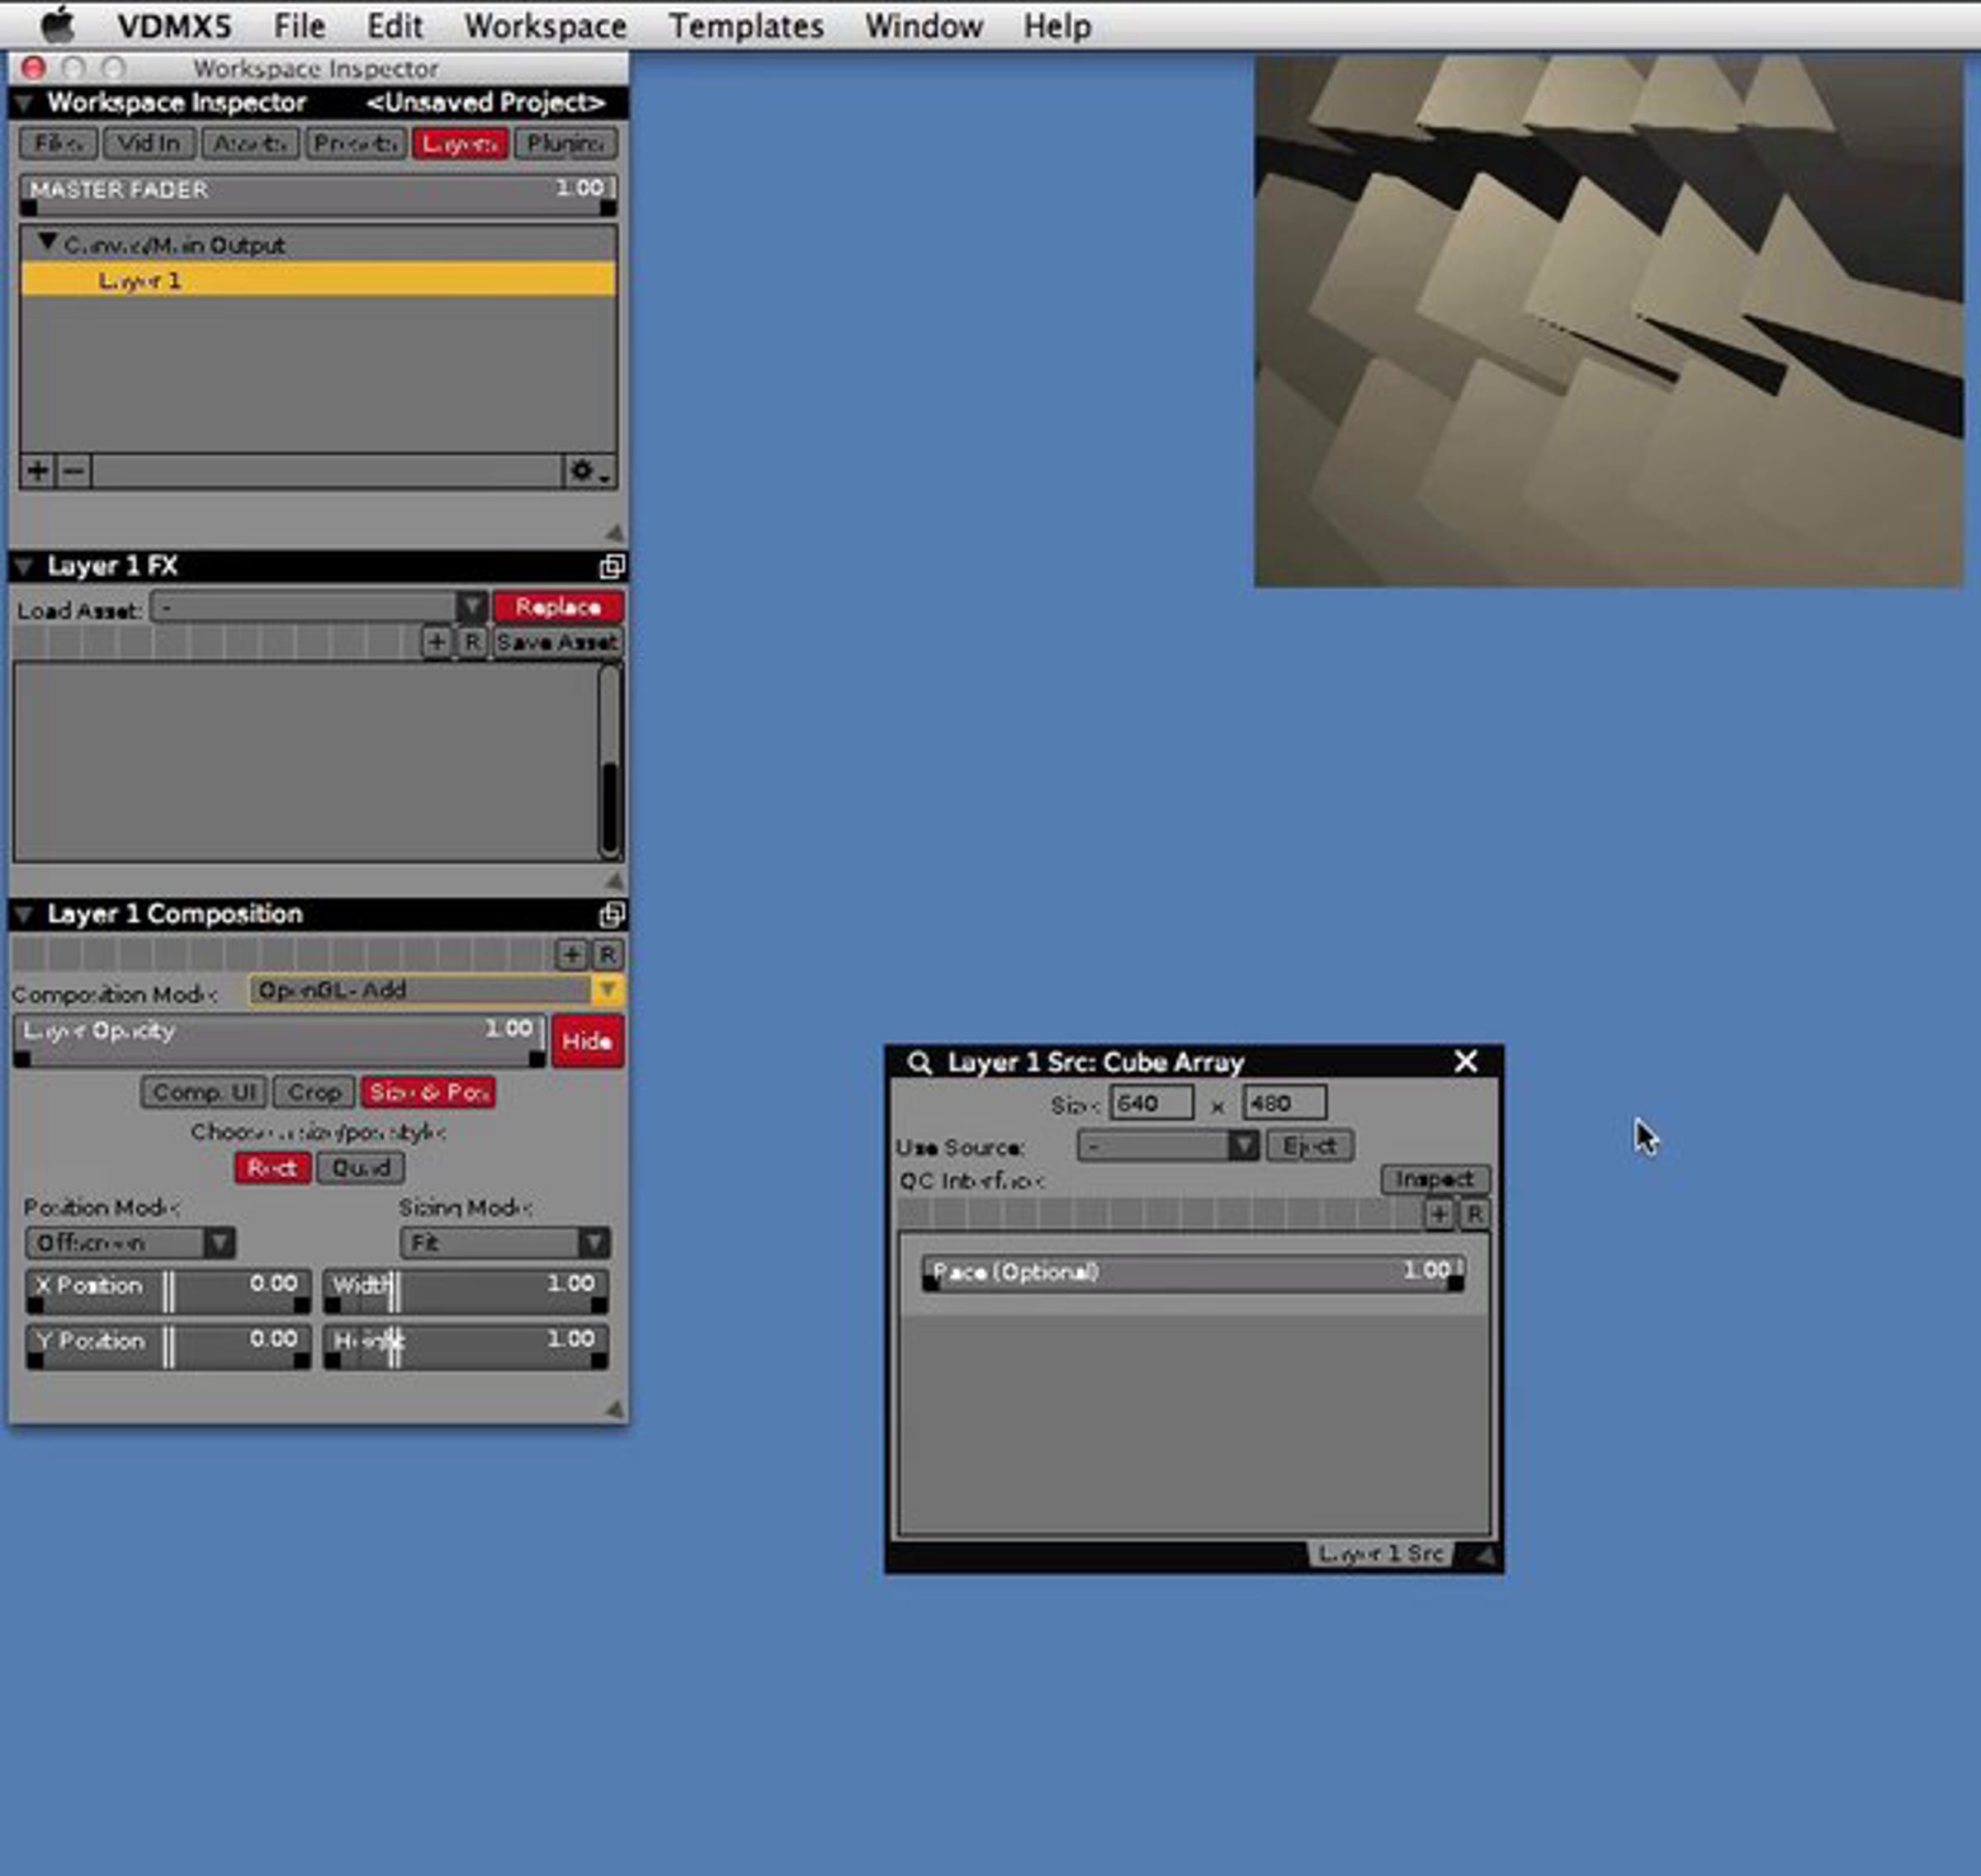Image resolution: width=1981 pixels, height=1876 pixels.
Task: Close the Layer 1 Src window
Action: point(1465,1061)
